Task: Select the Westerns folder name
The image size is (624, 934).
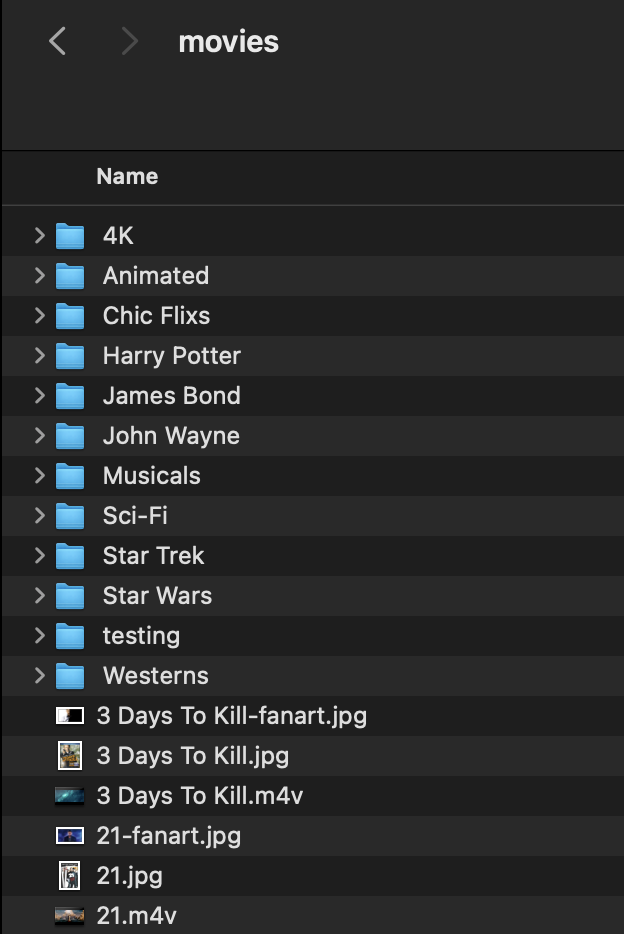Action: click(156, 675)
